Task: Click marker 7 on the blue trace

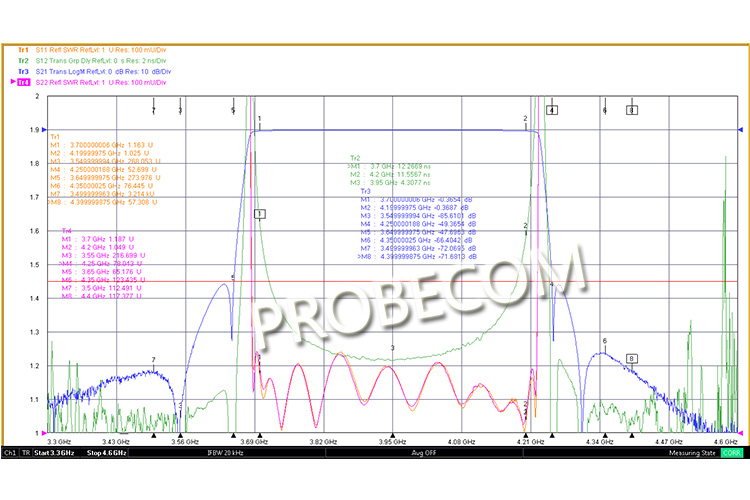Action: (153, 360)
